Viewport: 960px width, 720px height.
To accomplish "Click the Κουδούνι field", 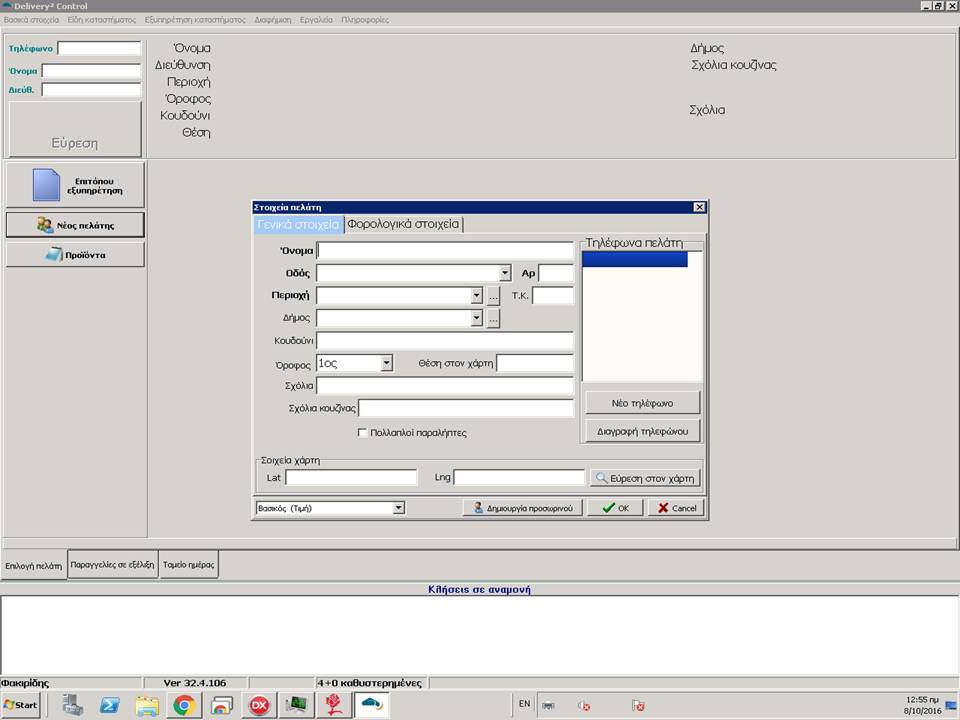I will (x=445, y=340).
